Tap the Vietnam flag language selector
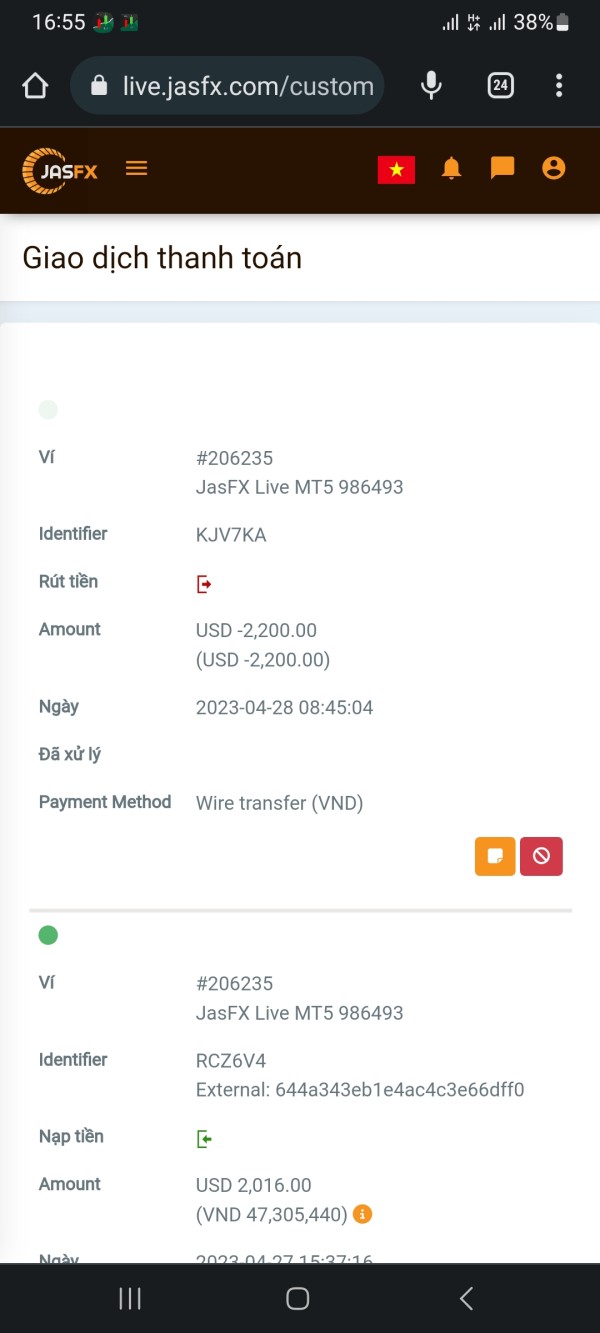This screenshot has height=1333, width=600. click(x=396, y=170)
